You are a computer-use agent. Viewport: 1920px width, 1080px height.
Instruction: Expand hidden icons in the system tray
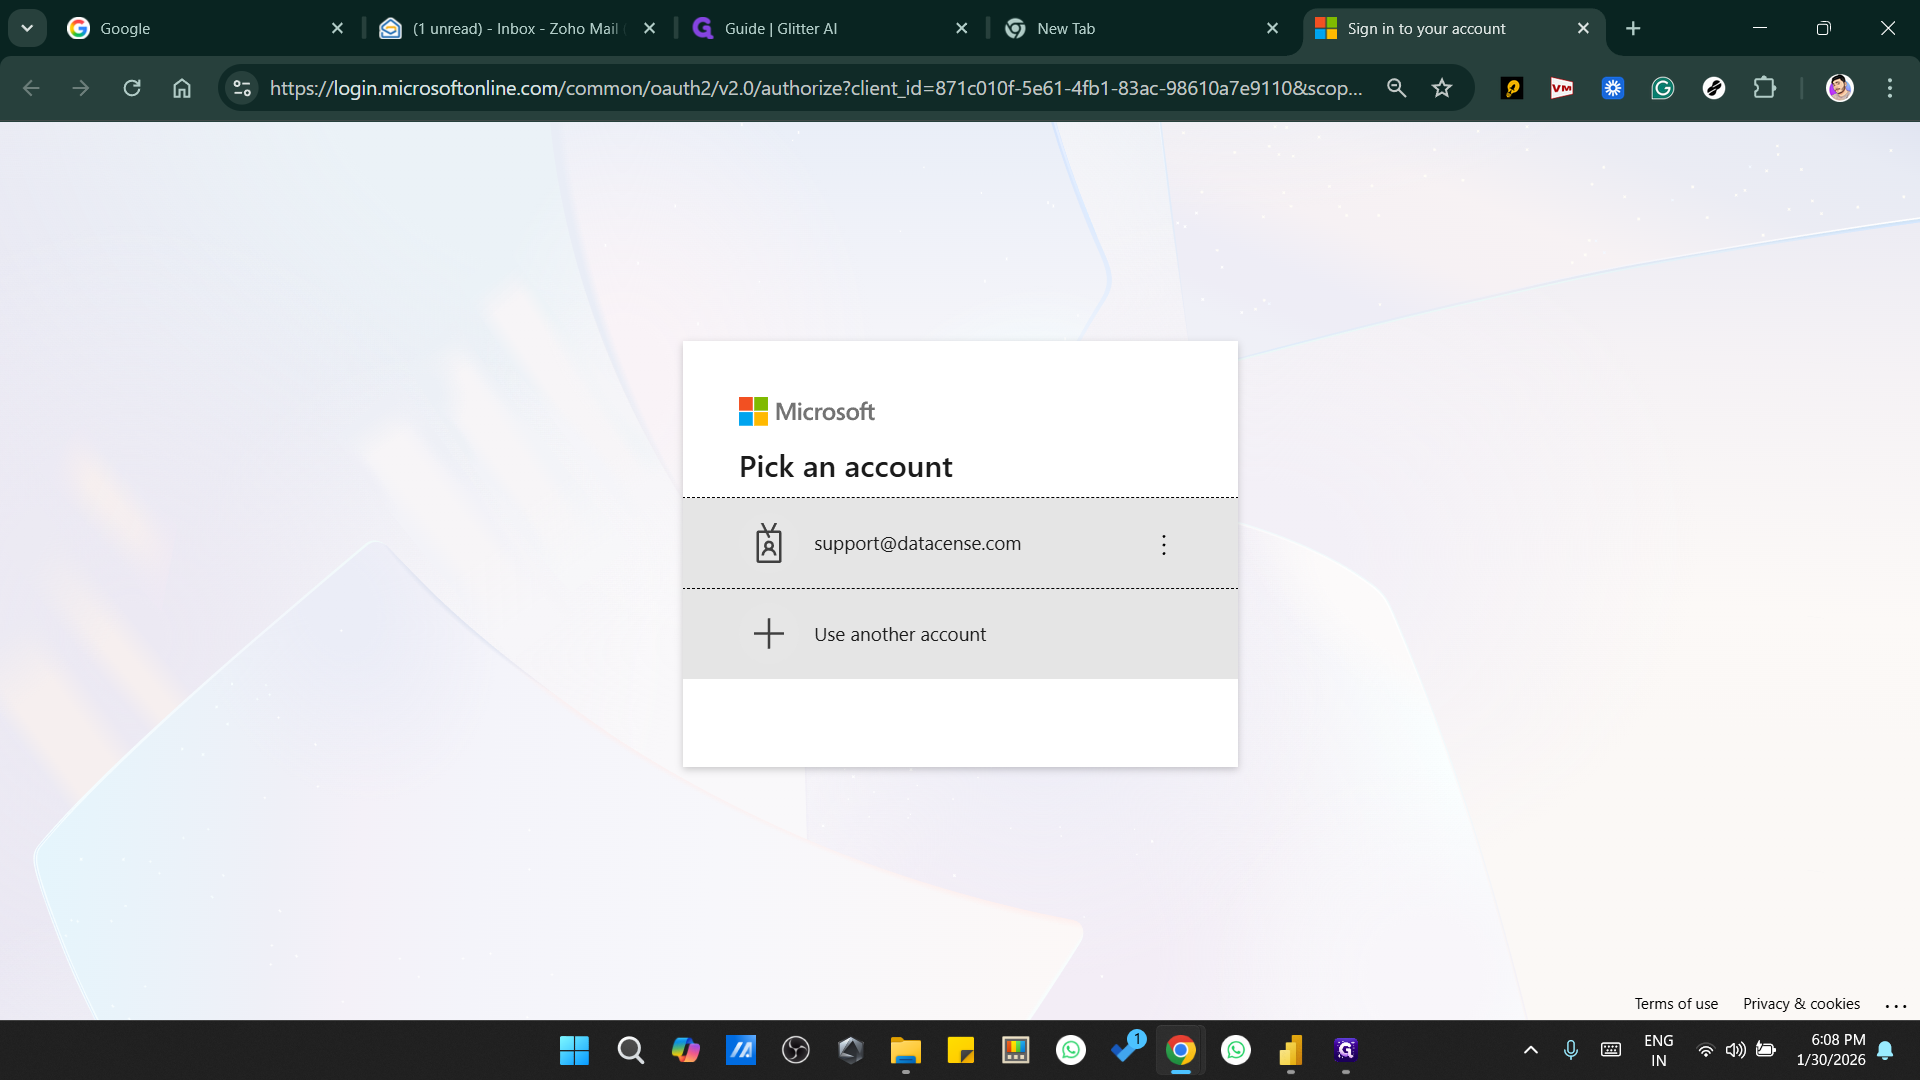pyautogui.click(x=1530, y=1050)
